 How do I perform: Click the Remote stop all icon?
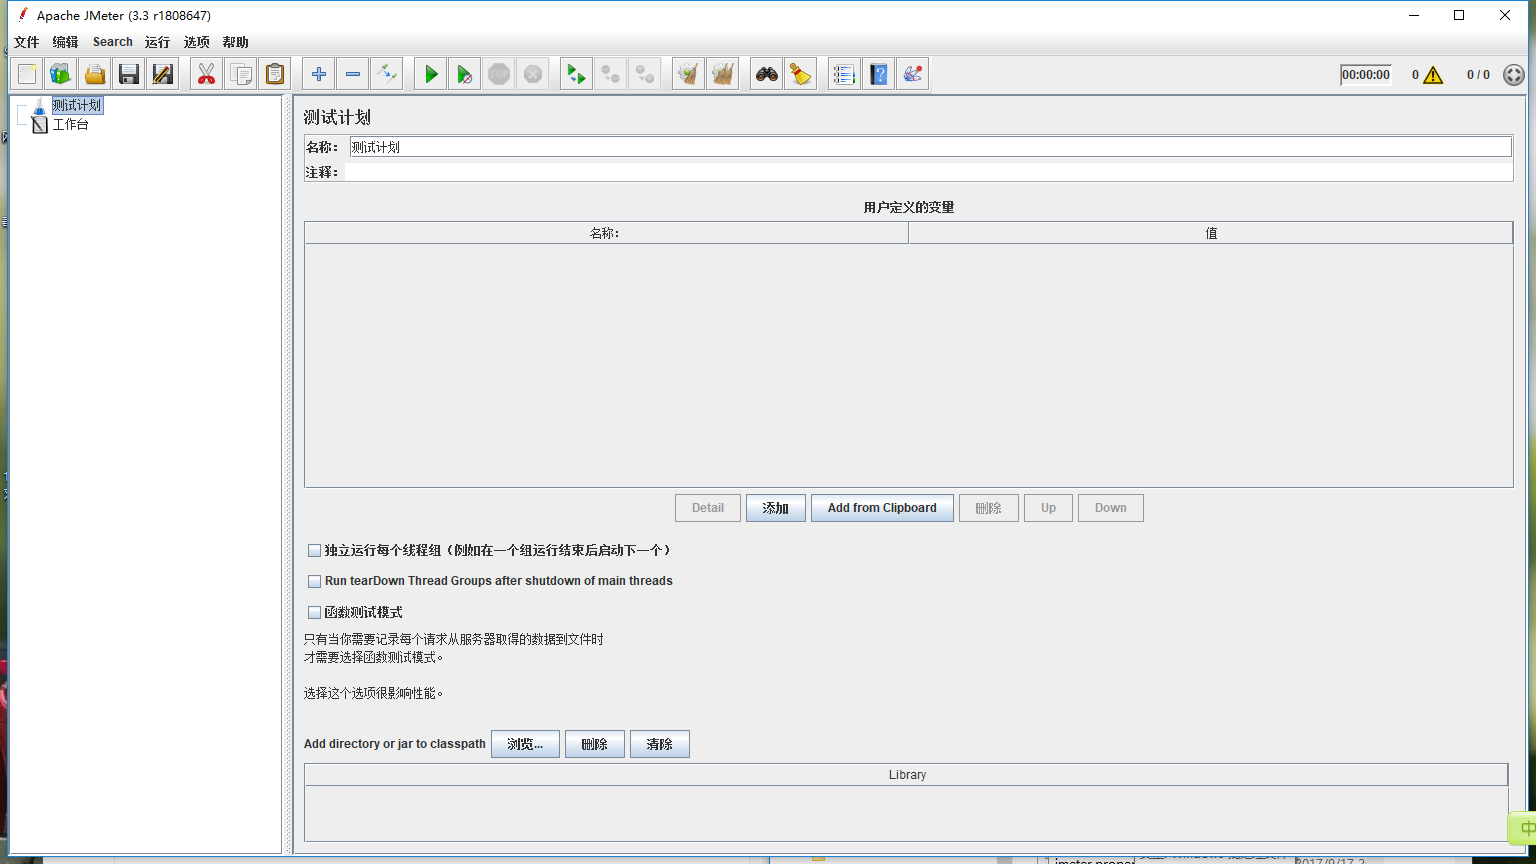pos(611,74)
